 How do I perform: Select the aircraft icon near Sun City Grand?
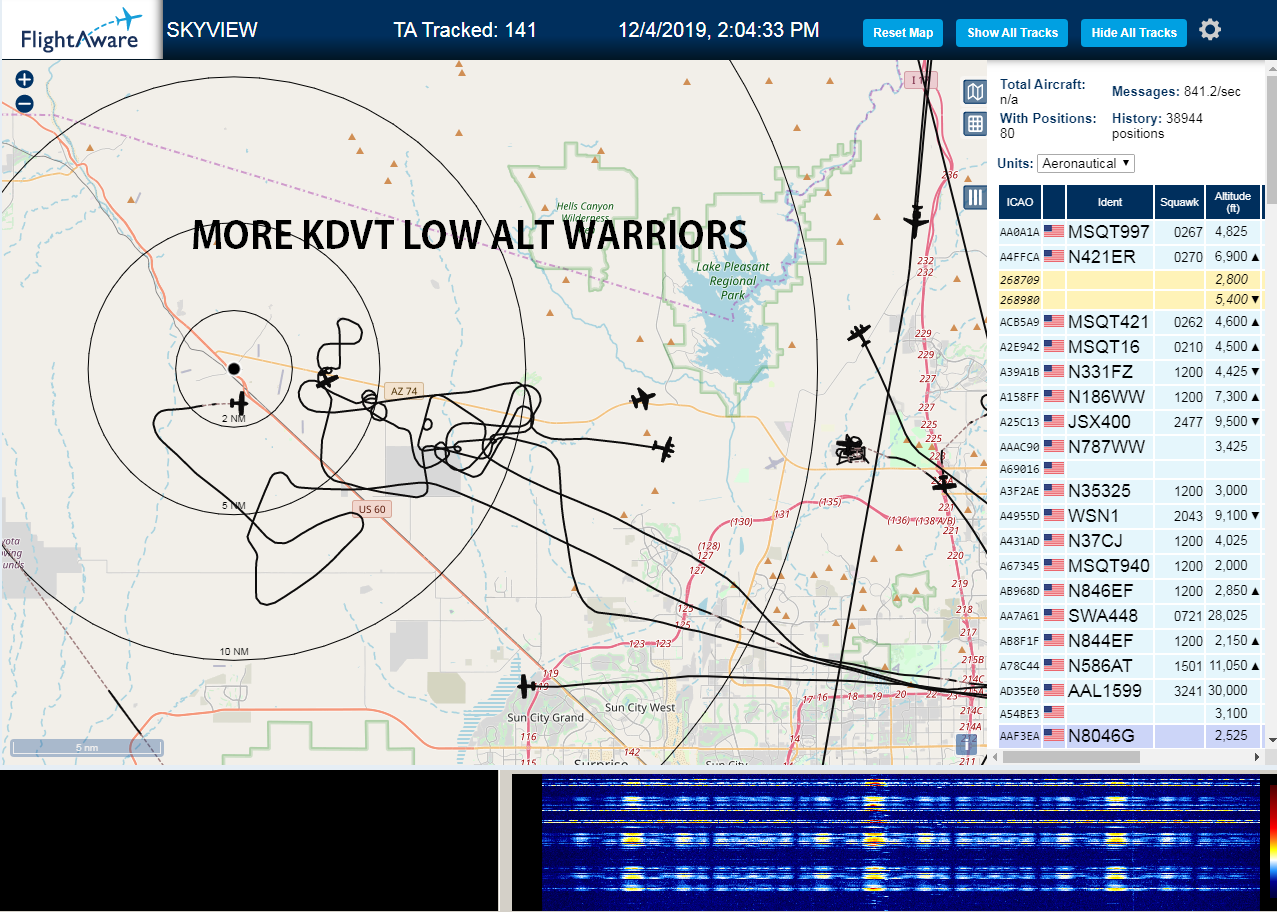pyautogui.click(x=526, y=686)
